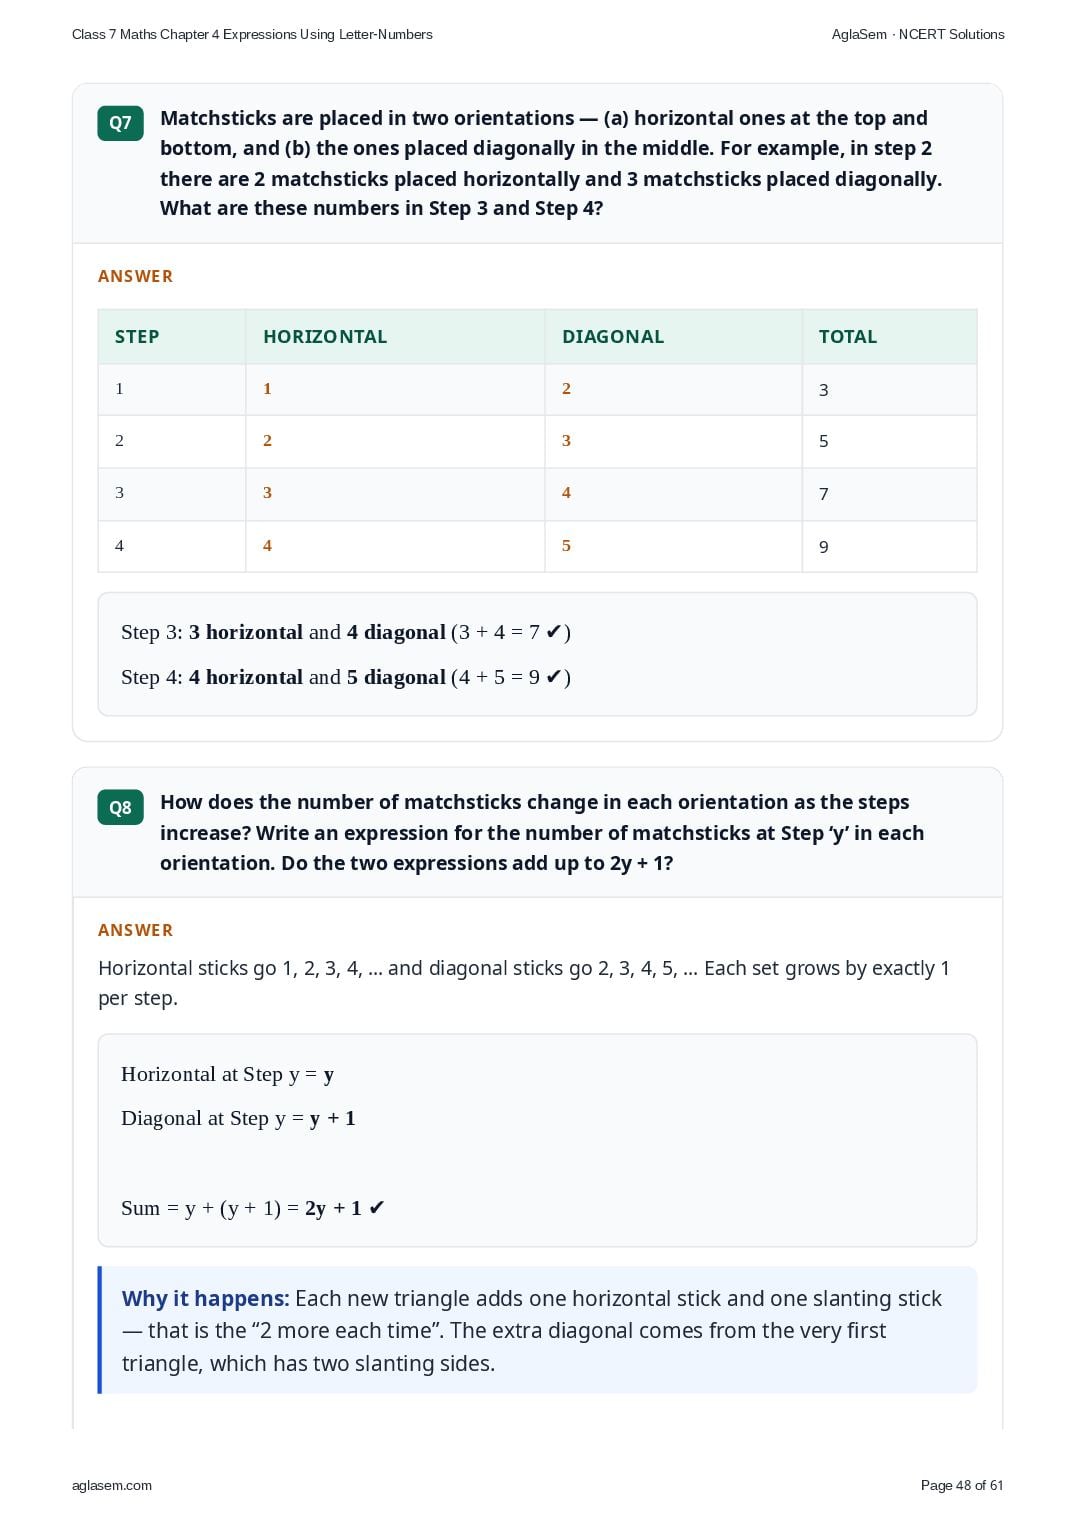
Task: Click the checkmark after Sum 2y + 1
Action: (x=377, y=1208)
